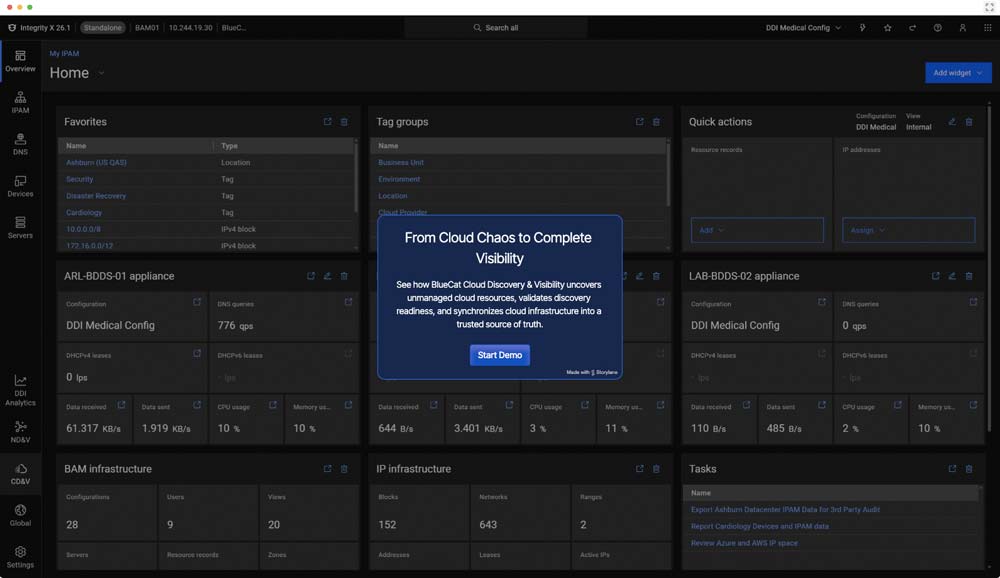The width and height of the screenshot is (1000, 578).
Task: Click the lightning quick-action icon in header
Action: [x=862, y=28]
